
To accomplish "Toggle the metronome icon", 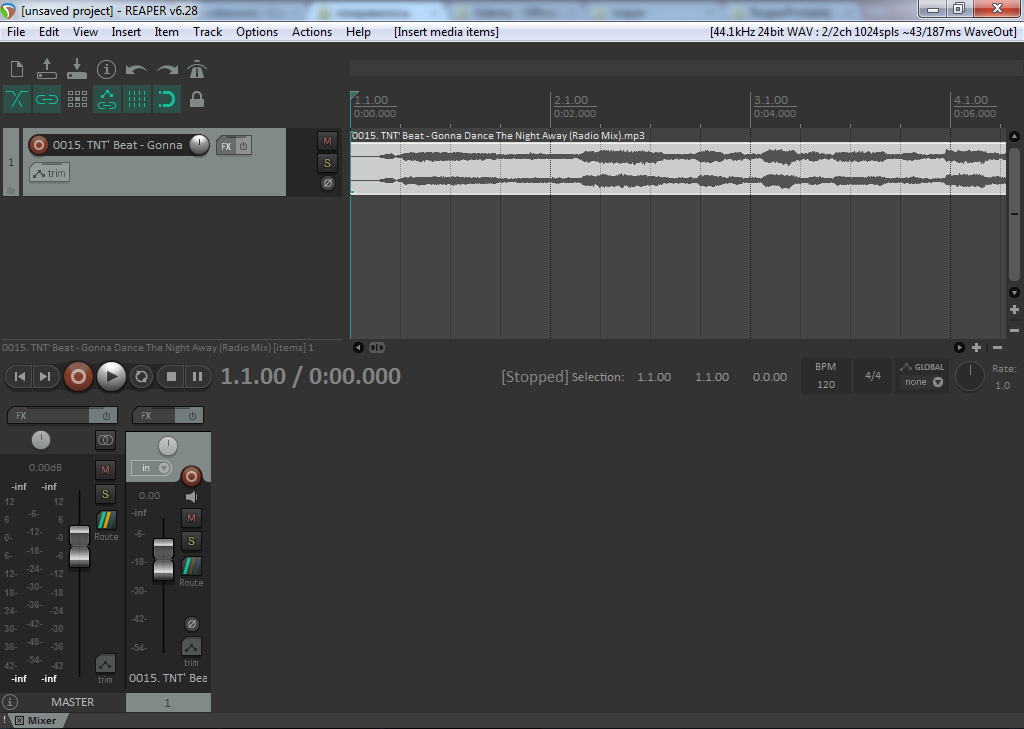I will pyautogui.click(x=197, y=69).
